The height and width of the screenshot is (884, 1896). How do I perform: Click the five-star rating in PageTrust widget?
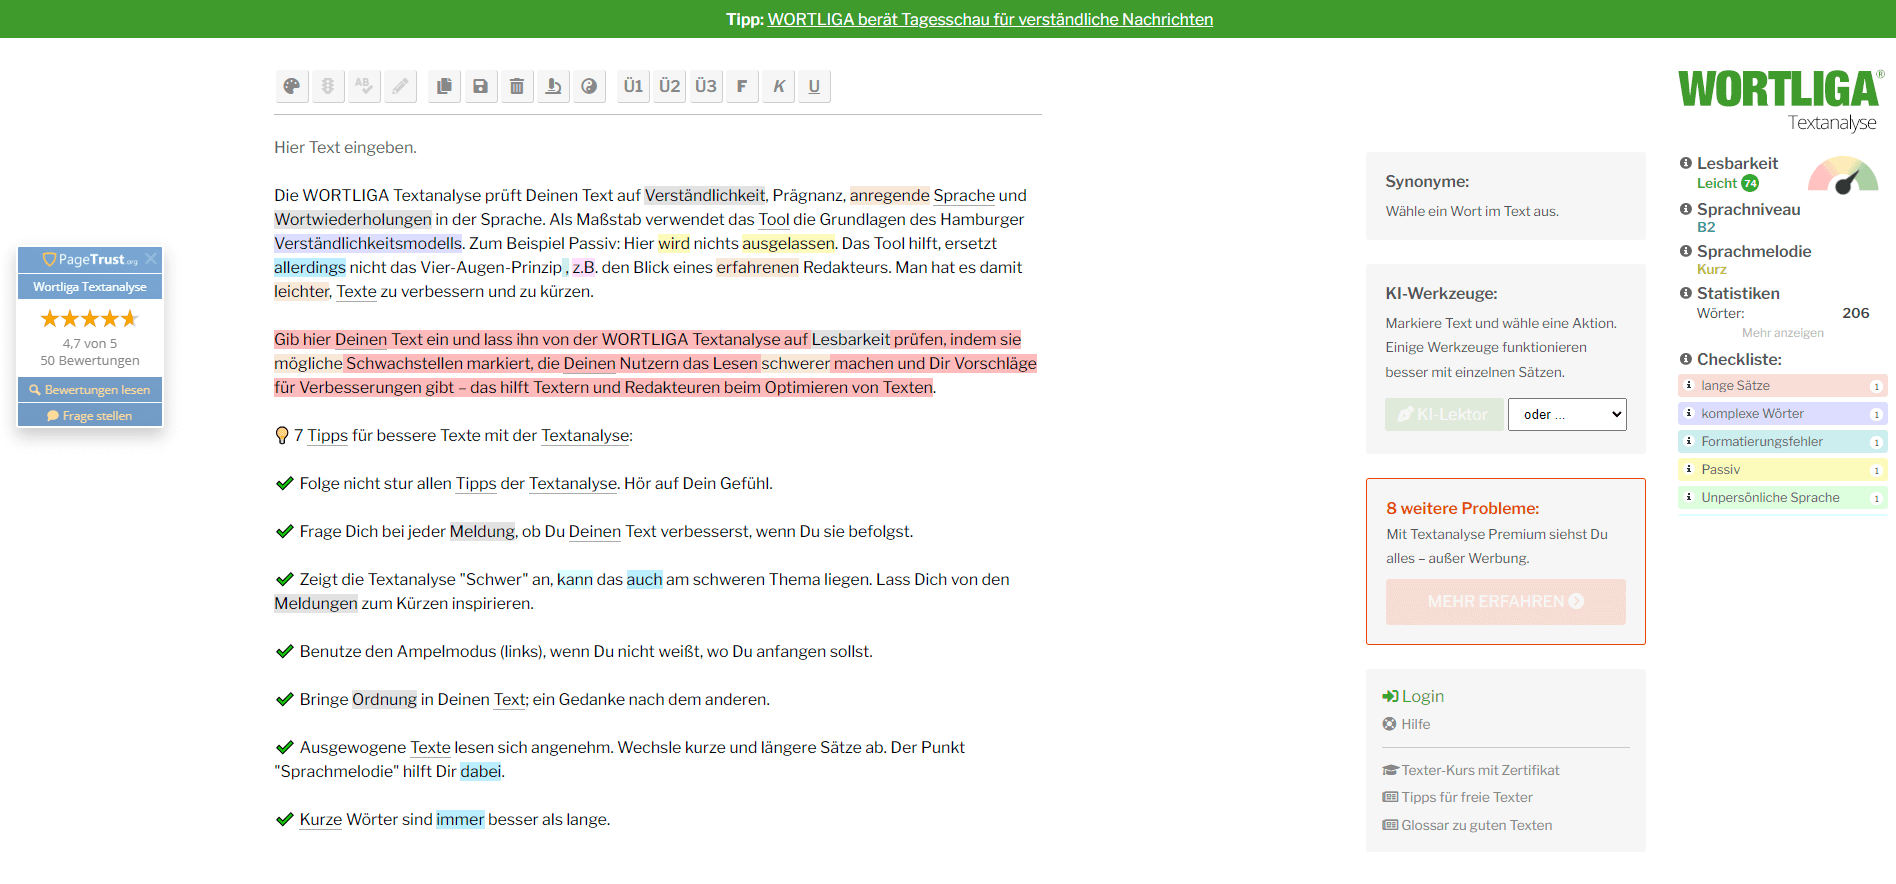89,319
